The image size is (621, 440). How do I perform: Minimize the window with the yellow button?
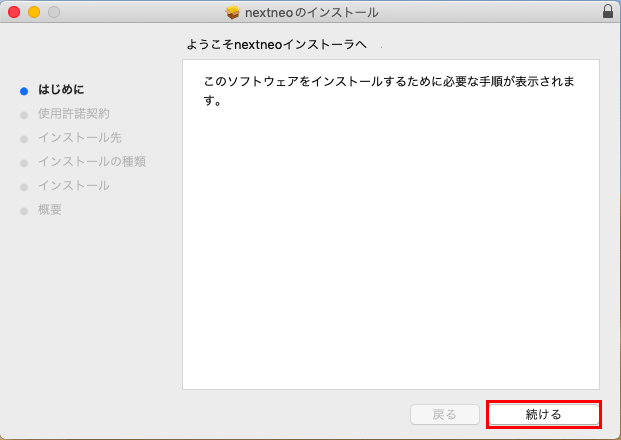click(33, 12)
